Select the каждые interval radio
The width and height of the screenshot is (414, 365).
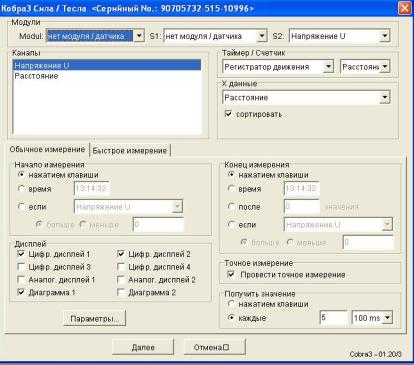(x=231, y=318)
